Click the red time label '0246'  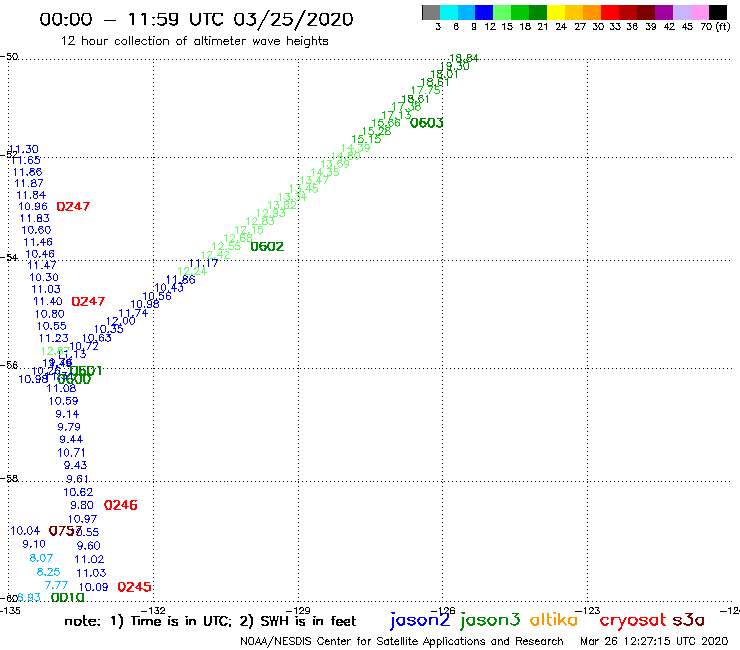click(121, 505)
